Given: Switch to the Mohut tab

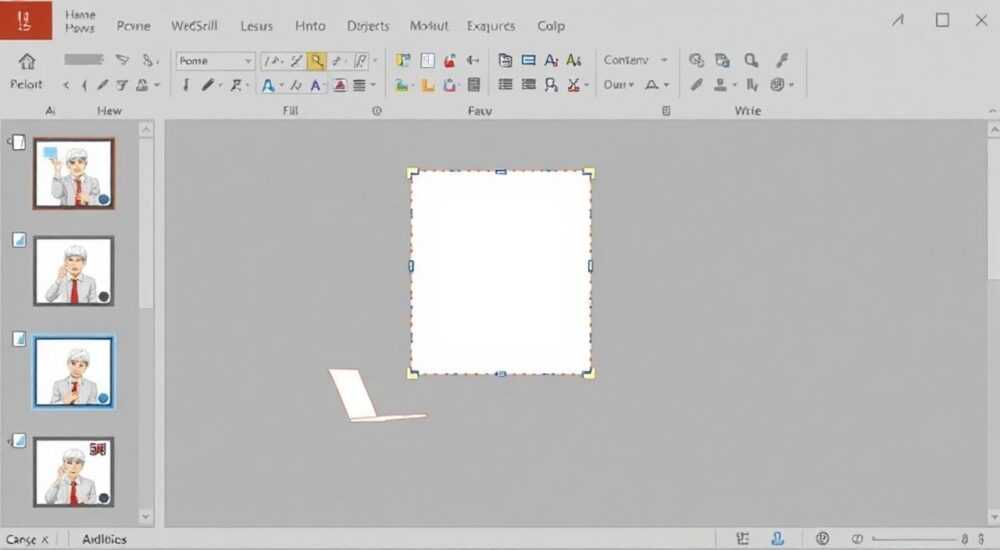Looking at the screenshot, I should click(x=429, y=26).
